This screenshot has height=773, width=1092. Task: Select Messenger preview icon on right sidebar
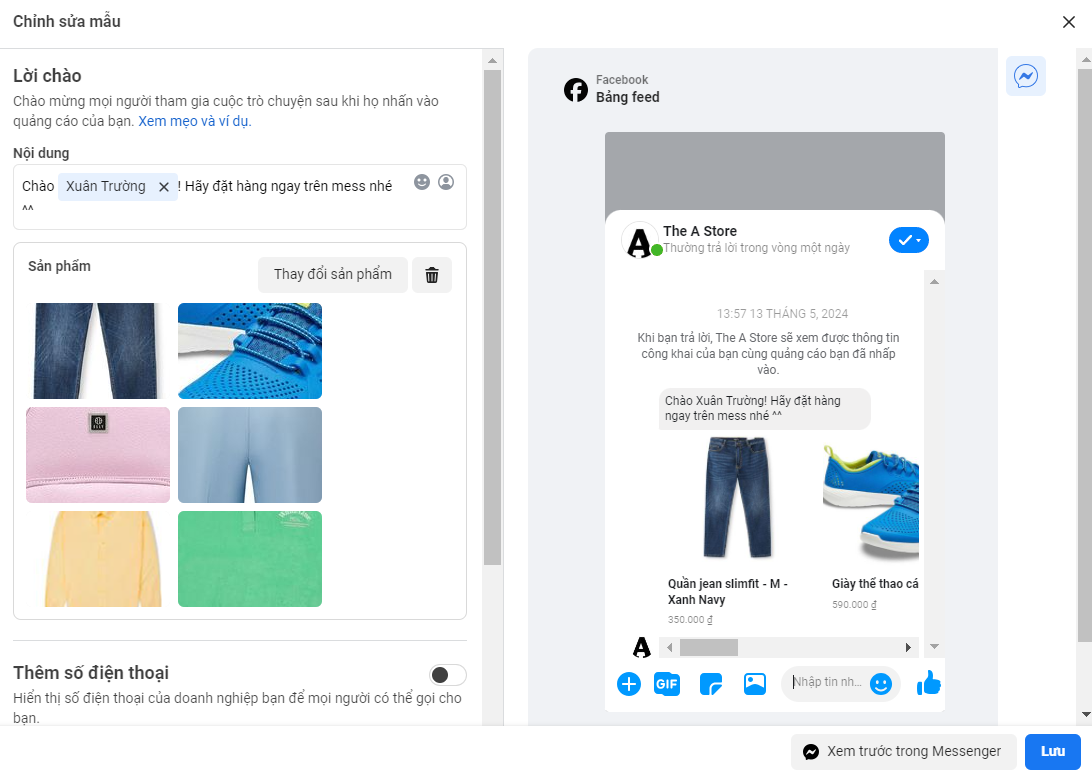tap(1026, 76)
